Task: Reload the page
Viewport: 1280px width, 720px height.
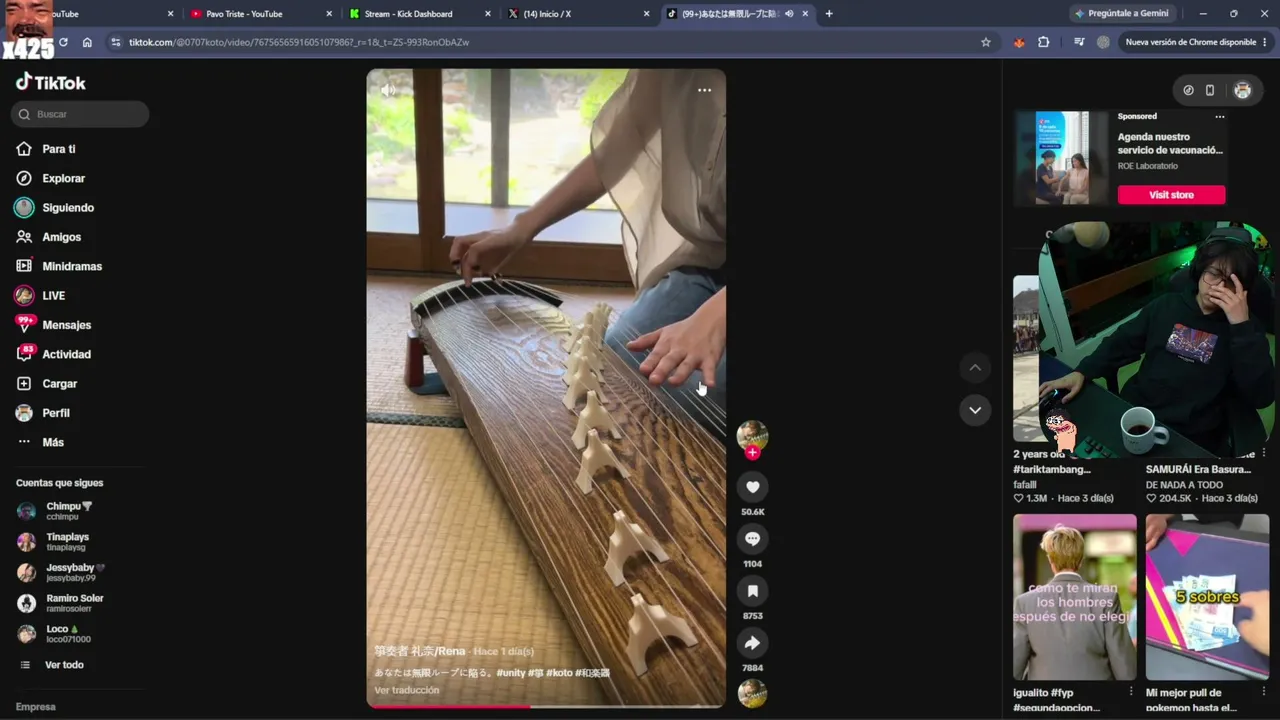Action: (x=63, y=42)
